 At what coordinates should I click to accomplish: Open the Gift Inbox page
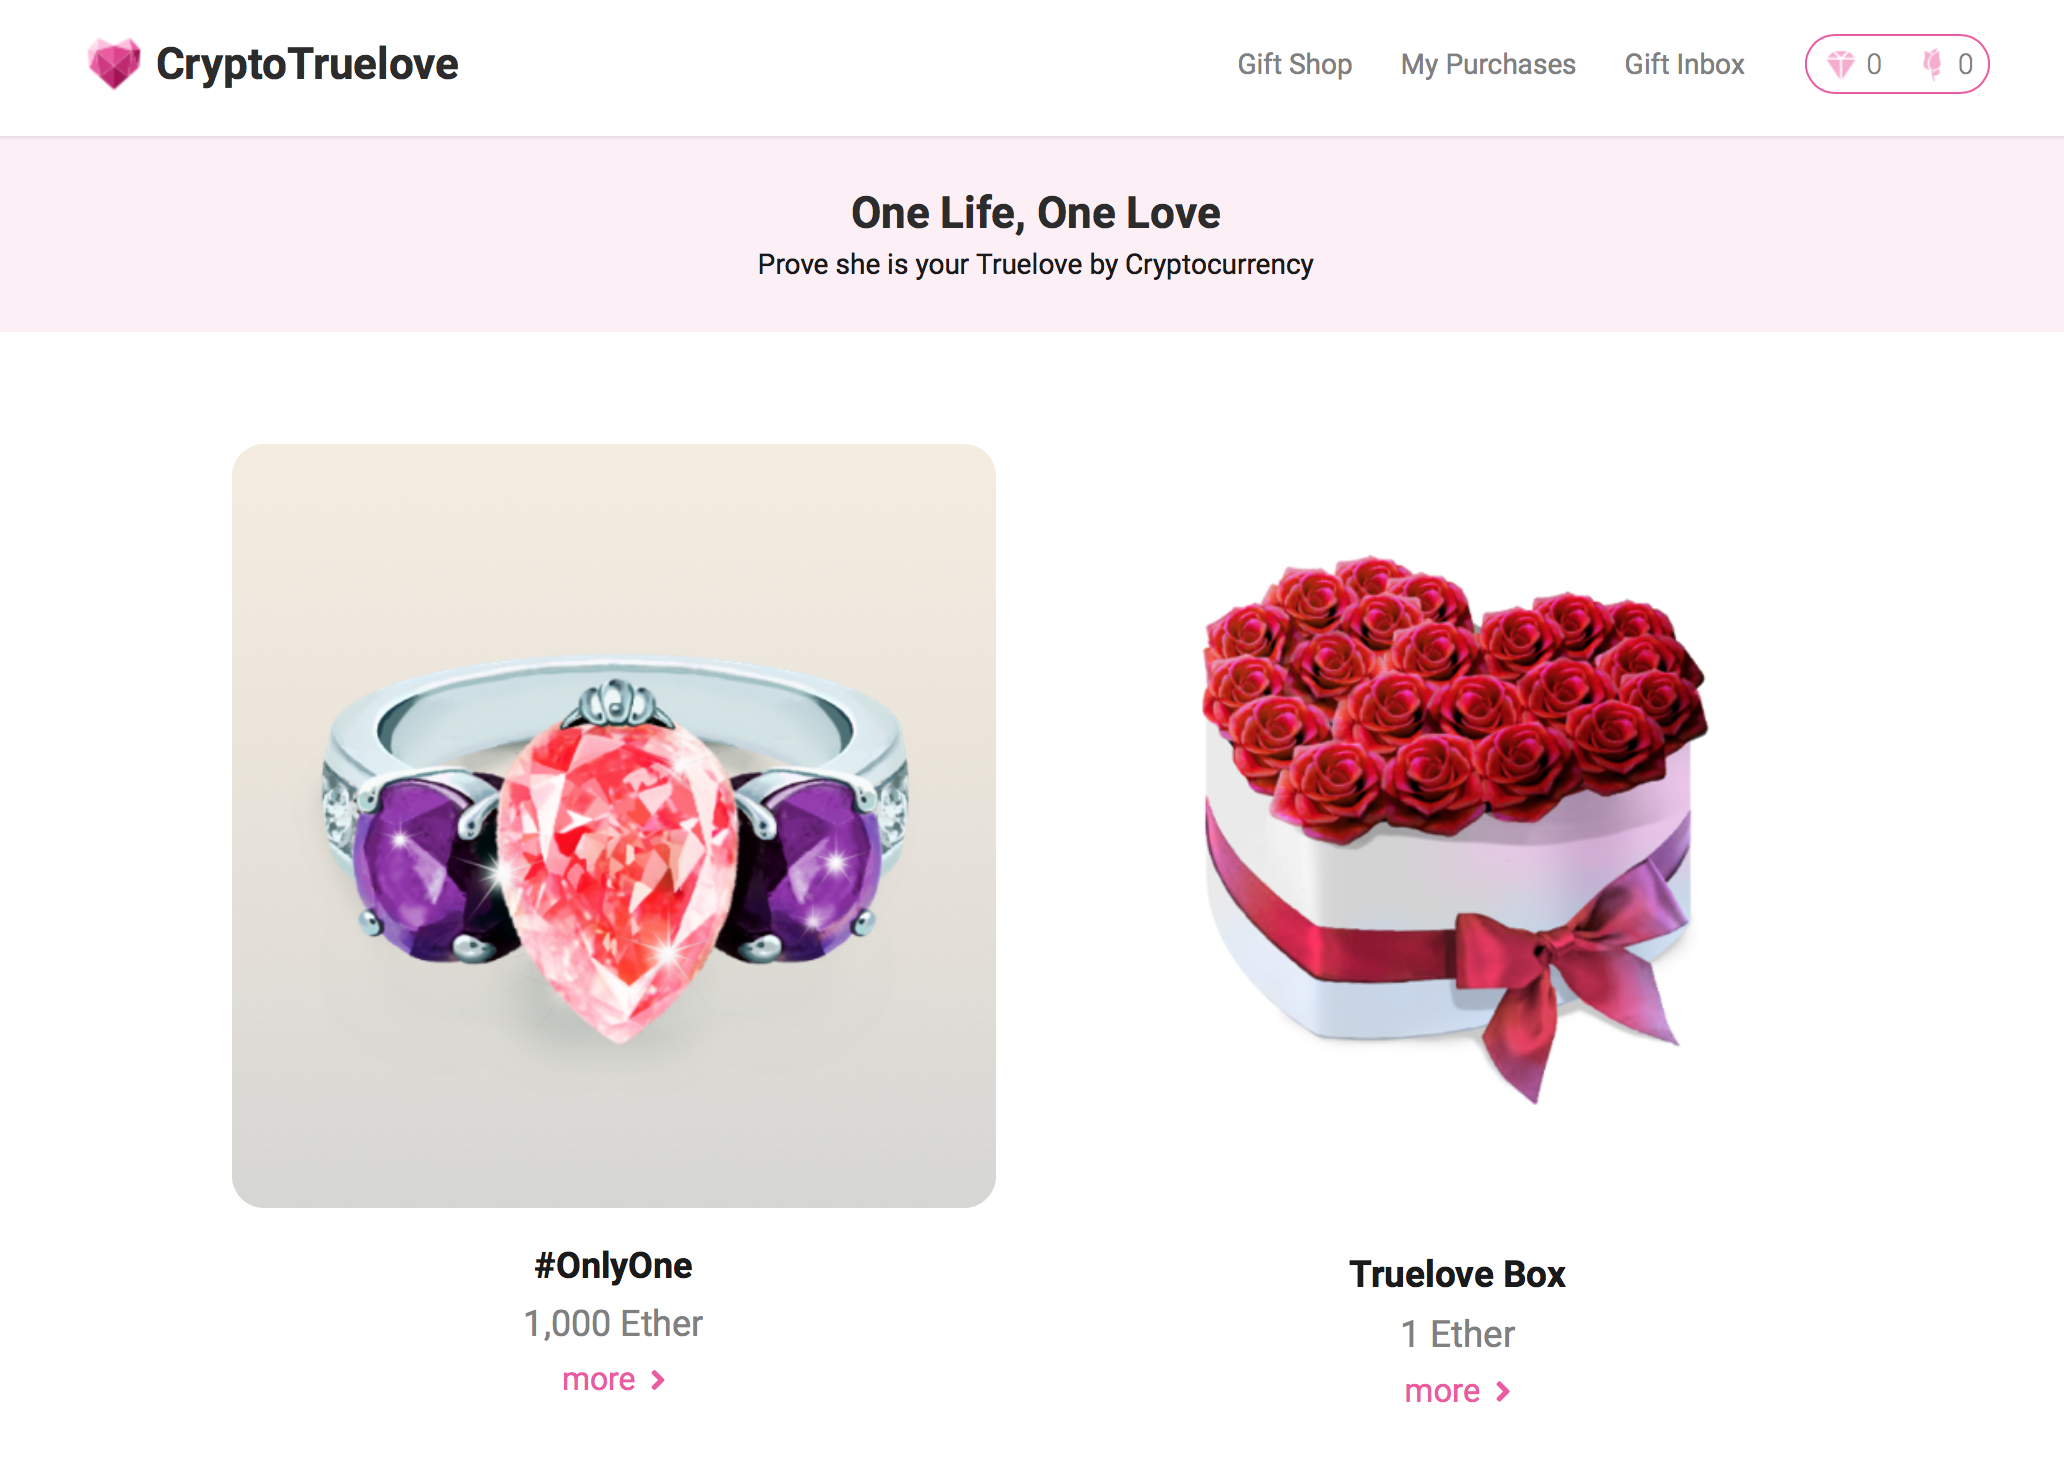[1684, 64]
